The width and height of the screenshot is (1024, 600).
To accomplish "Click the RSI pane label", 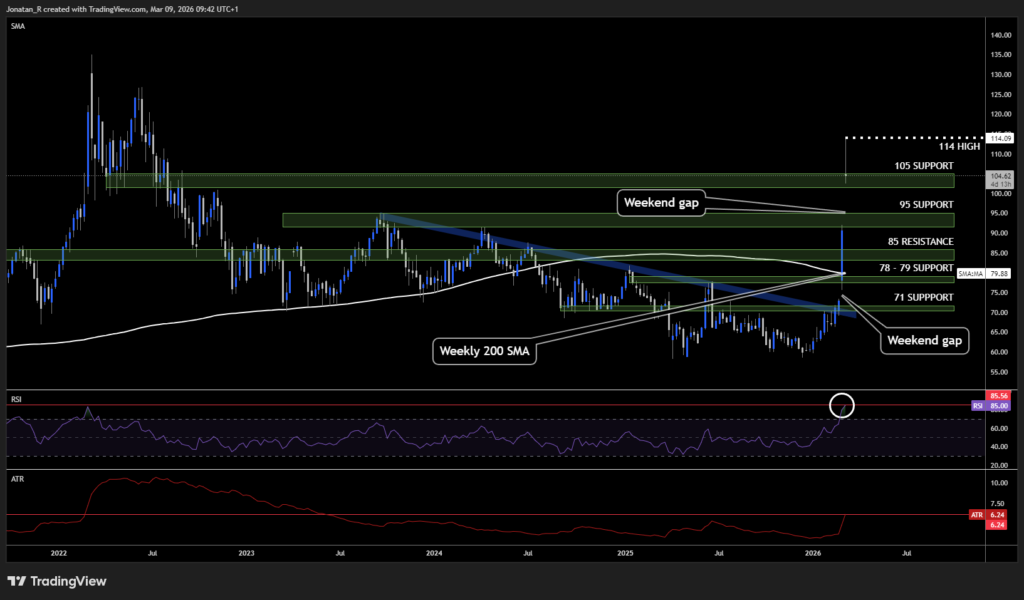I will 16,398.
